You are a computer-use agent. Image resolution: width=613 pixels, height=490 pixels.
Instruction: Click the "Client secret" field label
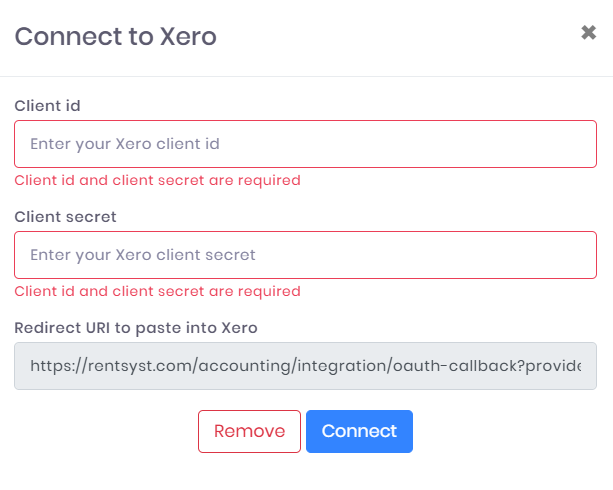tap(65, 216)
